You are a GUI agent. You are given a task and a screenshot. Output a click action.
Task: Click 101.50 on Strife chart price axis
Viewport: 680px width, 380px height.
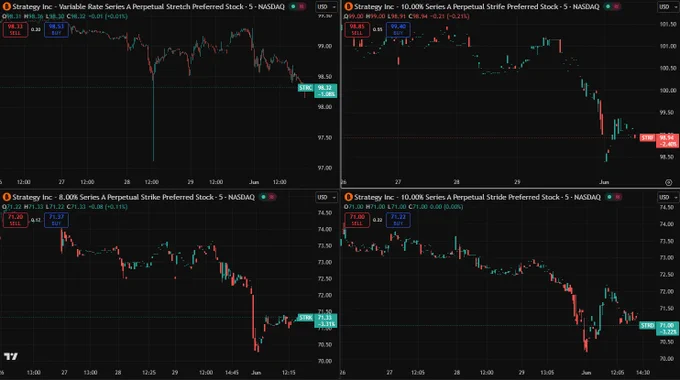coord(668,24)
